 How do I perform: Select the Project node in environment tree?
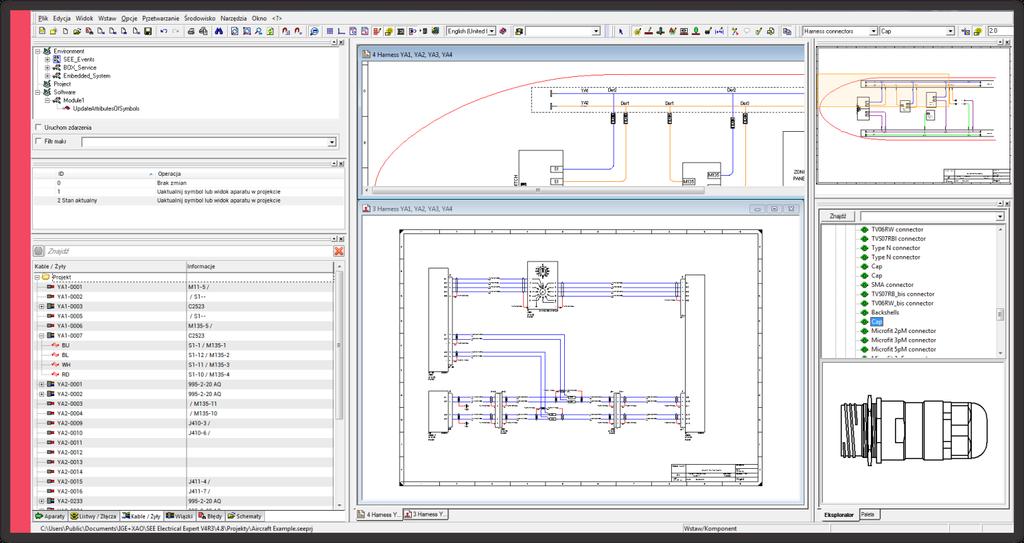tap(62, 84)
